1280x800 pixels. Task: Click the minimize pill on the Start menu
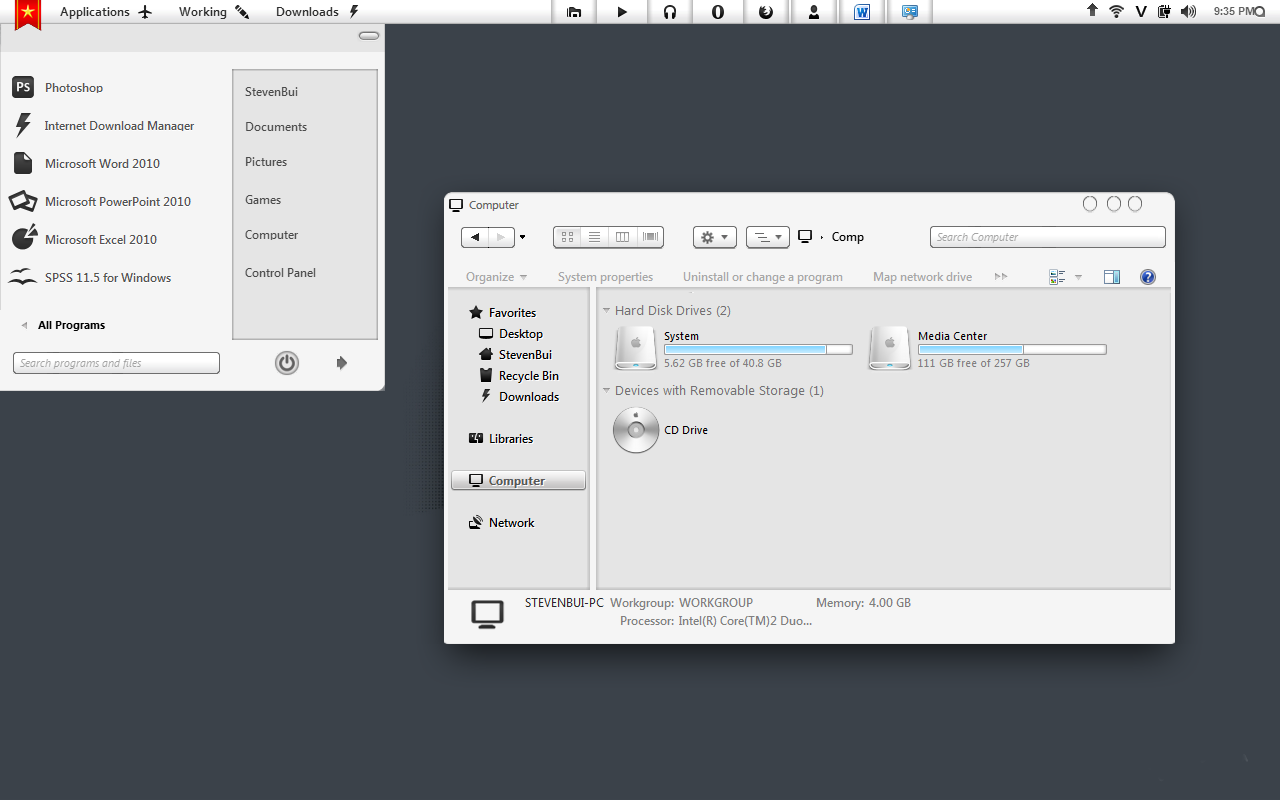[369, 36]
